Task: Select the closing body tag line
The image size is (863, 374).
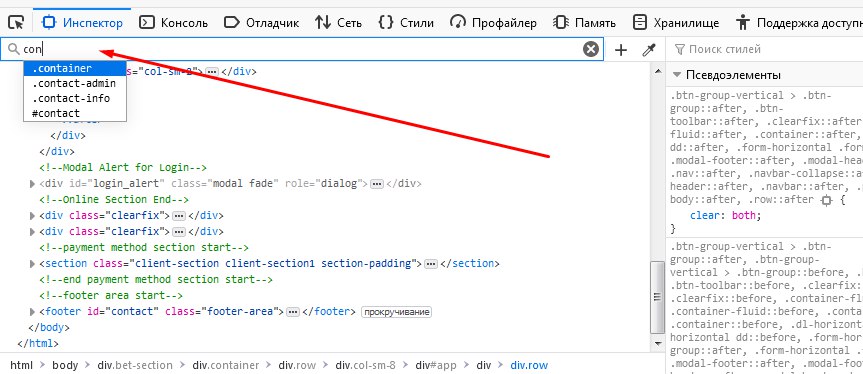Action: 48,327
